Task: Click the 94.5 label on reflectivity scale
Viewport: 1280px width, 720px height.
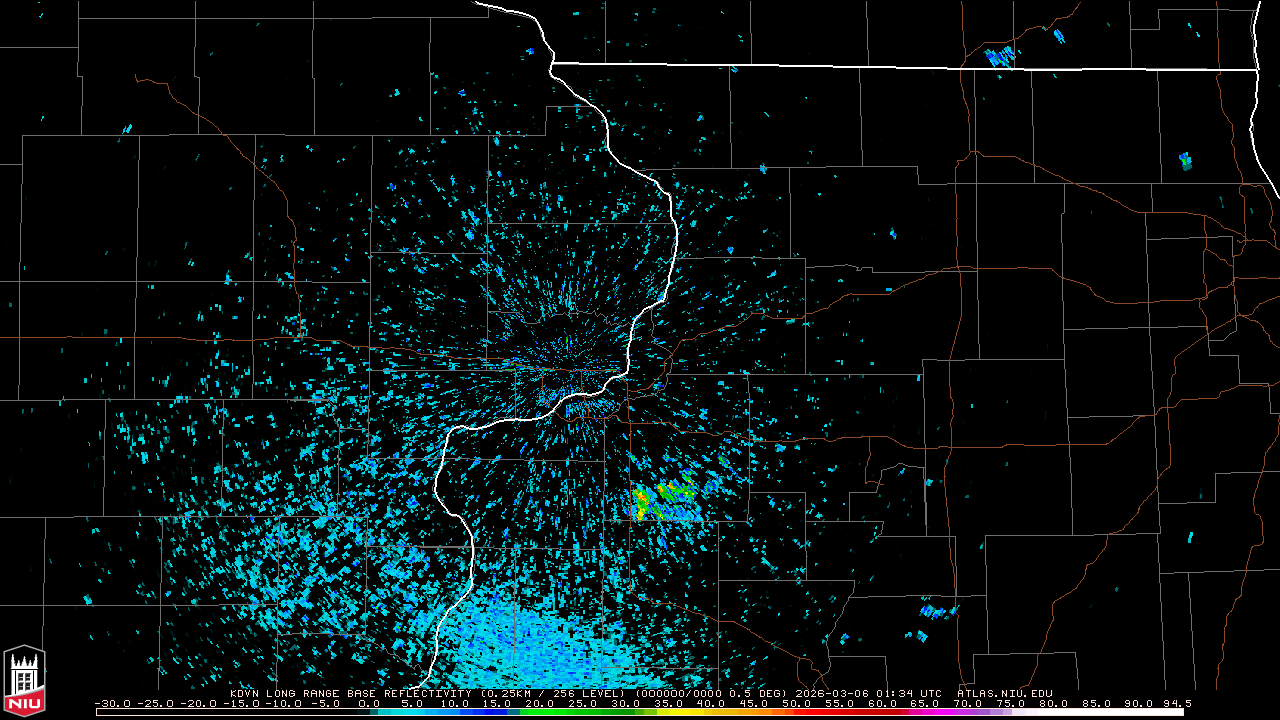Action: (1176, 703)
